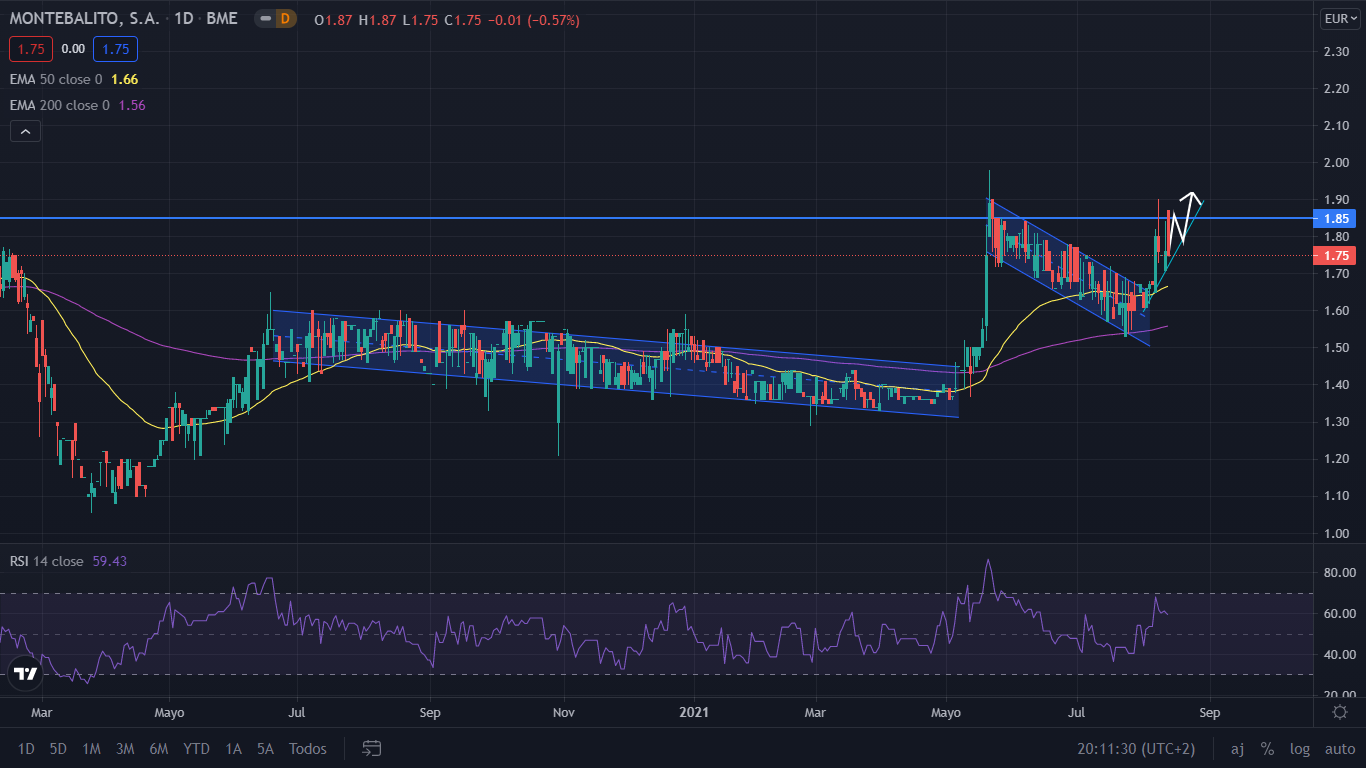Select the 5A time range
This screenshot has width=1366, height=768.
click(265, 749)
